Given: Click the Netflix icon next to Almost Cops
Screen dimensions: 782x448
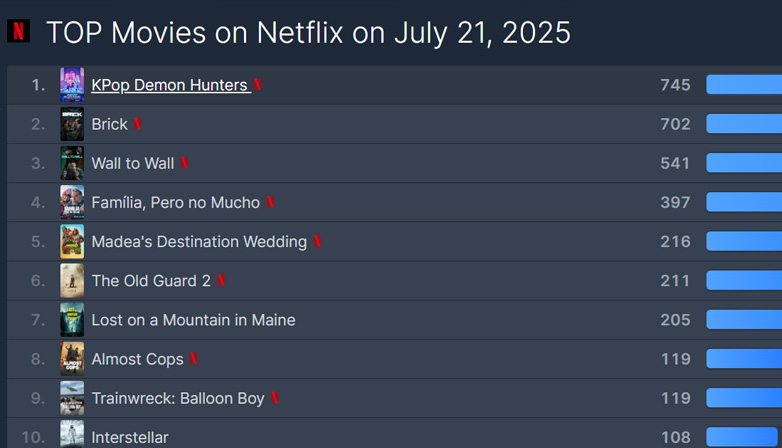Looking at the screenshot, I should [x=194, y=359].
